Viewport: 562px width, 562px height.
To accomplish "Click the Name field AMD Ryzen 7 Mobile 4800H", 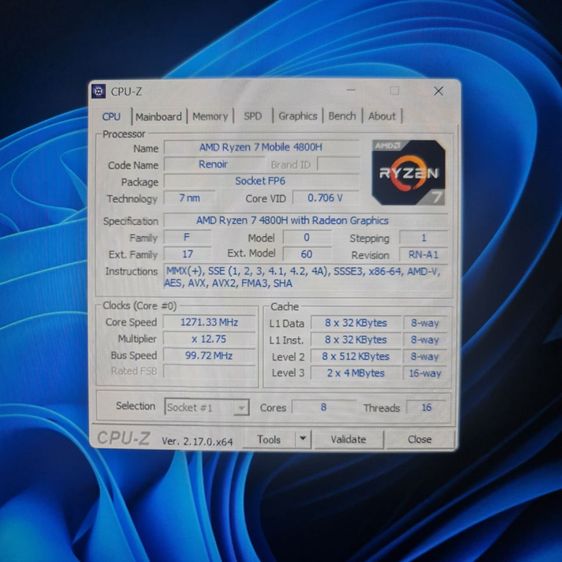I will coord(261,147).
